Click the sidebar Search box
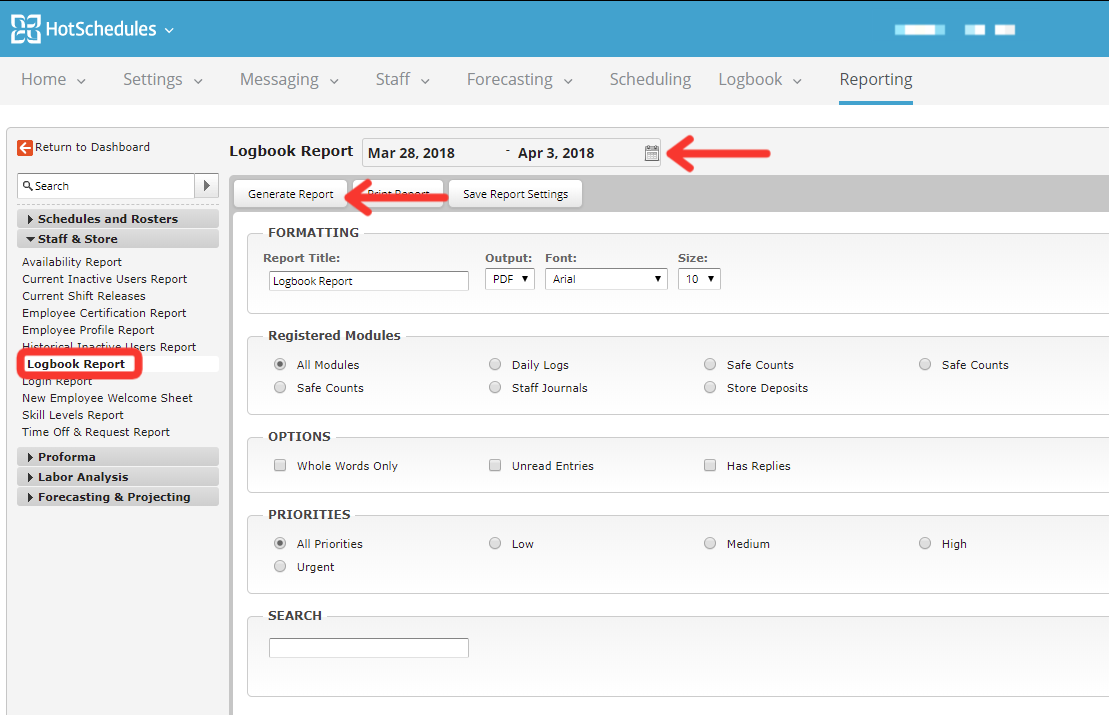The width and height of the screenshot is (1109, 715). click(x=106, y=186)
